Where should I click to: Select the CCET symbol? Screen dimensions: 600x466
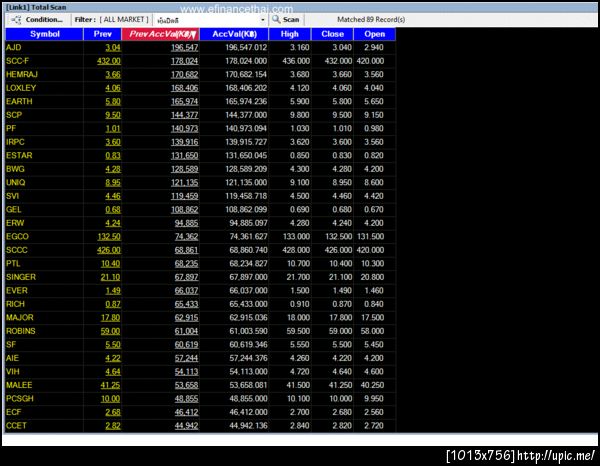click(16, 425)
